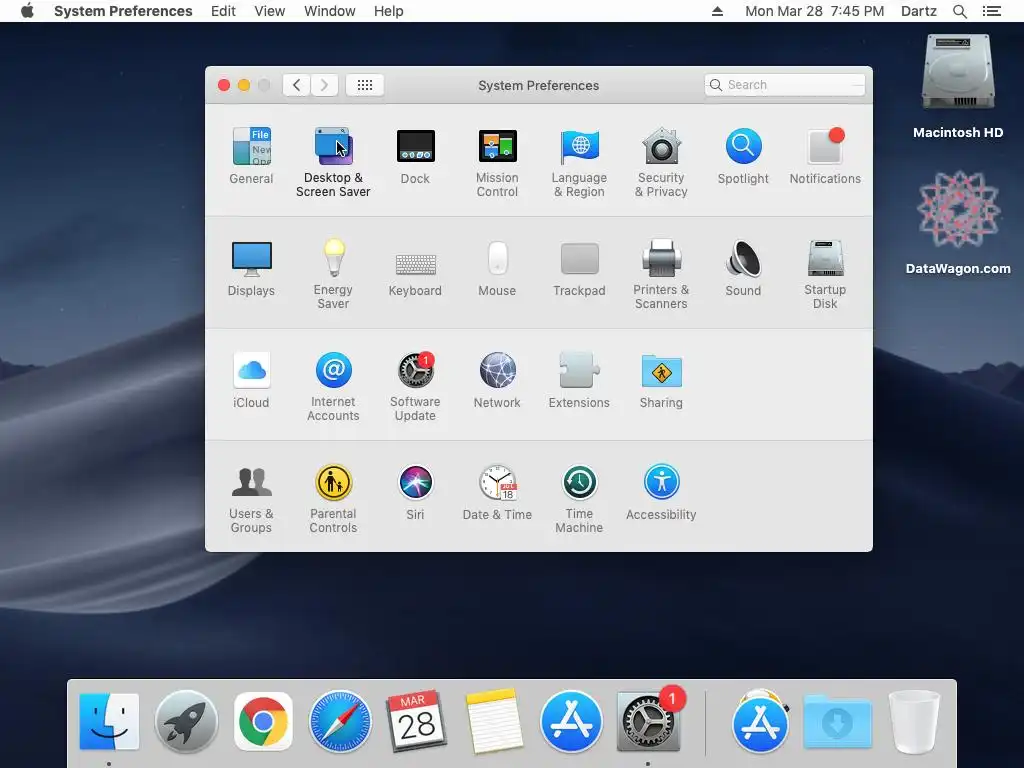Screen dimensions: 1024x768
Task: Launch Safari from the Dock
Action: pyautogui.click(x=340, y=722)
